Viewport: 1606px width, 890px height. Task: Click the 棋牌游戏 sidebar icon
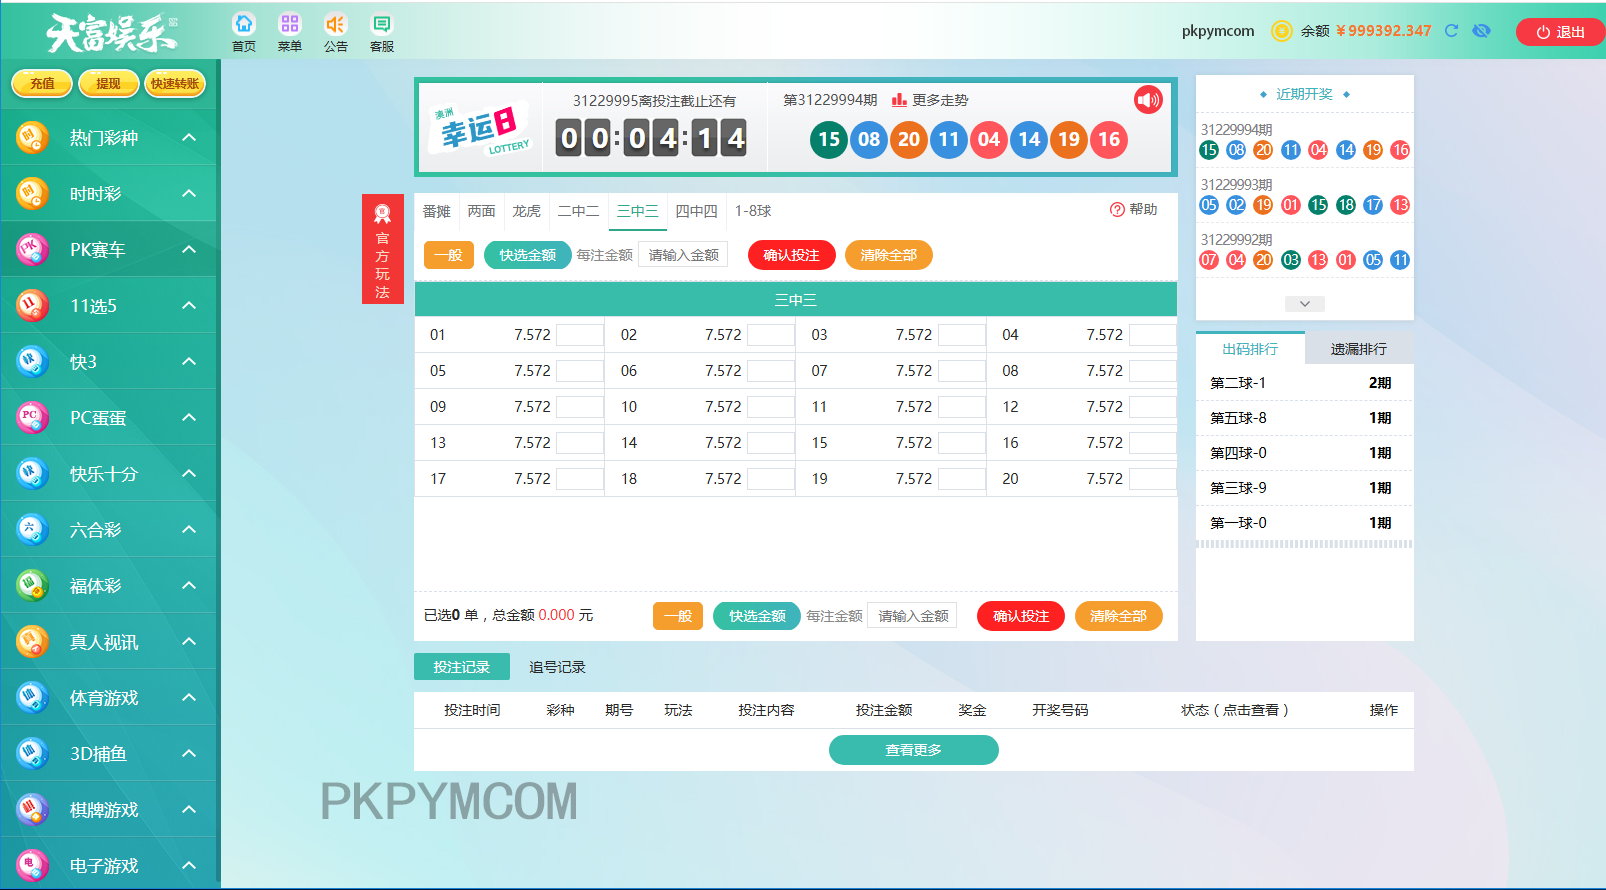click(32, 809)
